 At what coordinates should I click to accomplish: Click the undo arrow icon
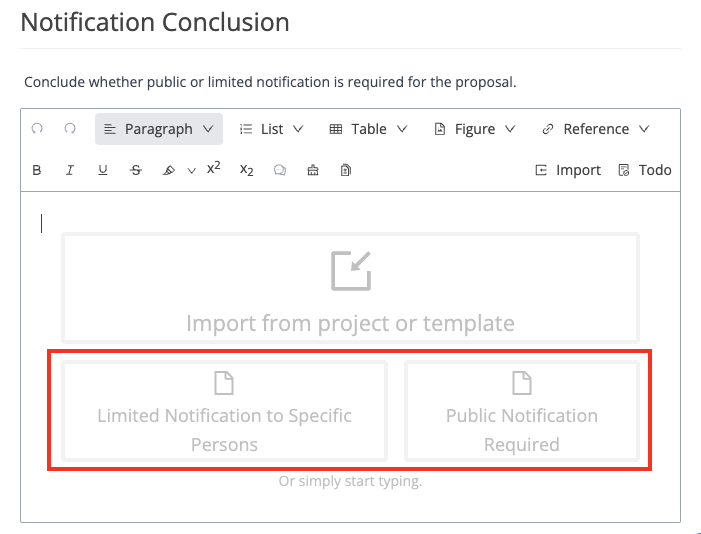coord(37,129)
